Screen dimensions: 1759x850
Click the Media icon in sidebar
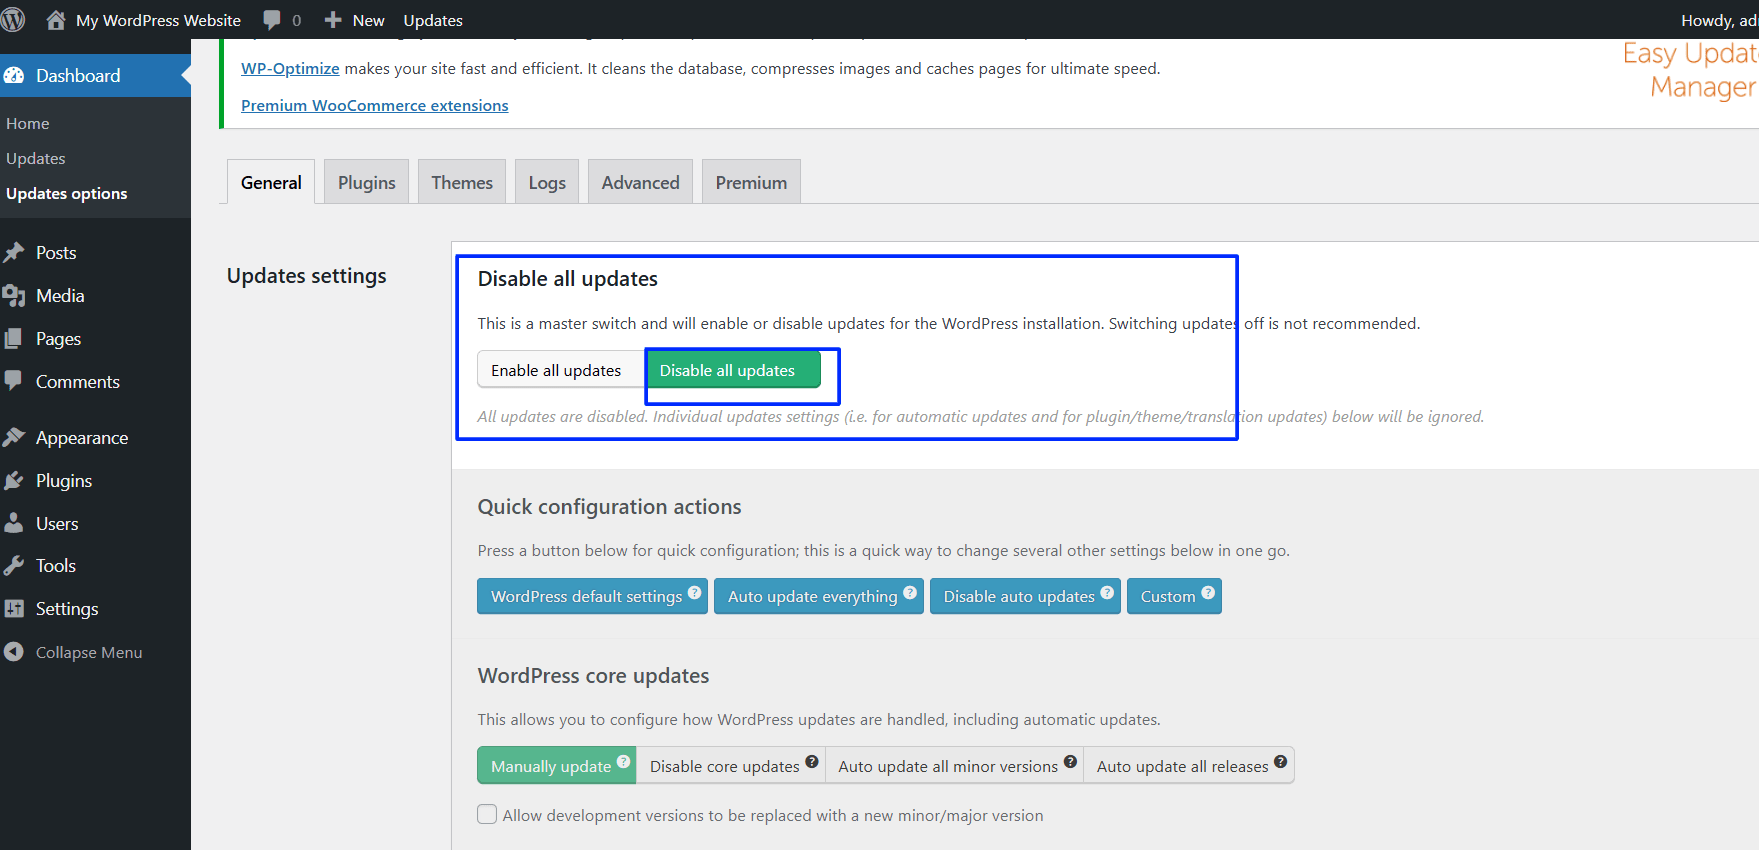tap(14, 296)
